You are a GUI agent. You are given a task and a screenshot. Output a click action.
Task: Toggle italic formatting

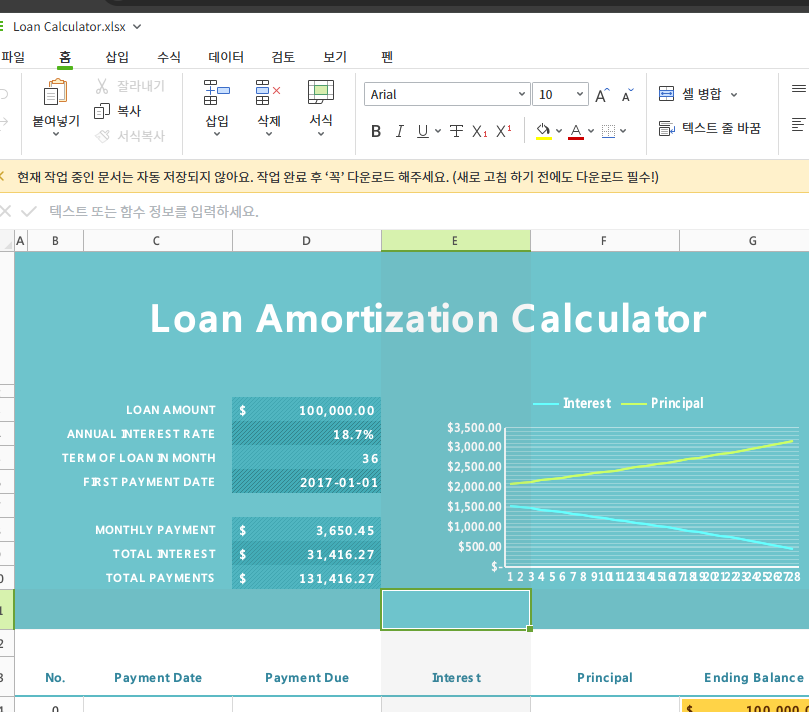(x=400, y=130)
